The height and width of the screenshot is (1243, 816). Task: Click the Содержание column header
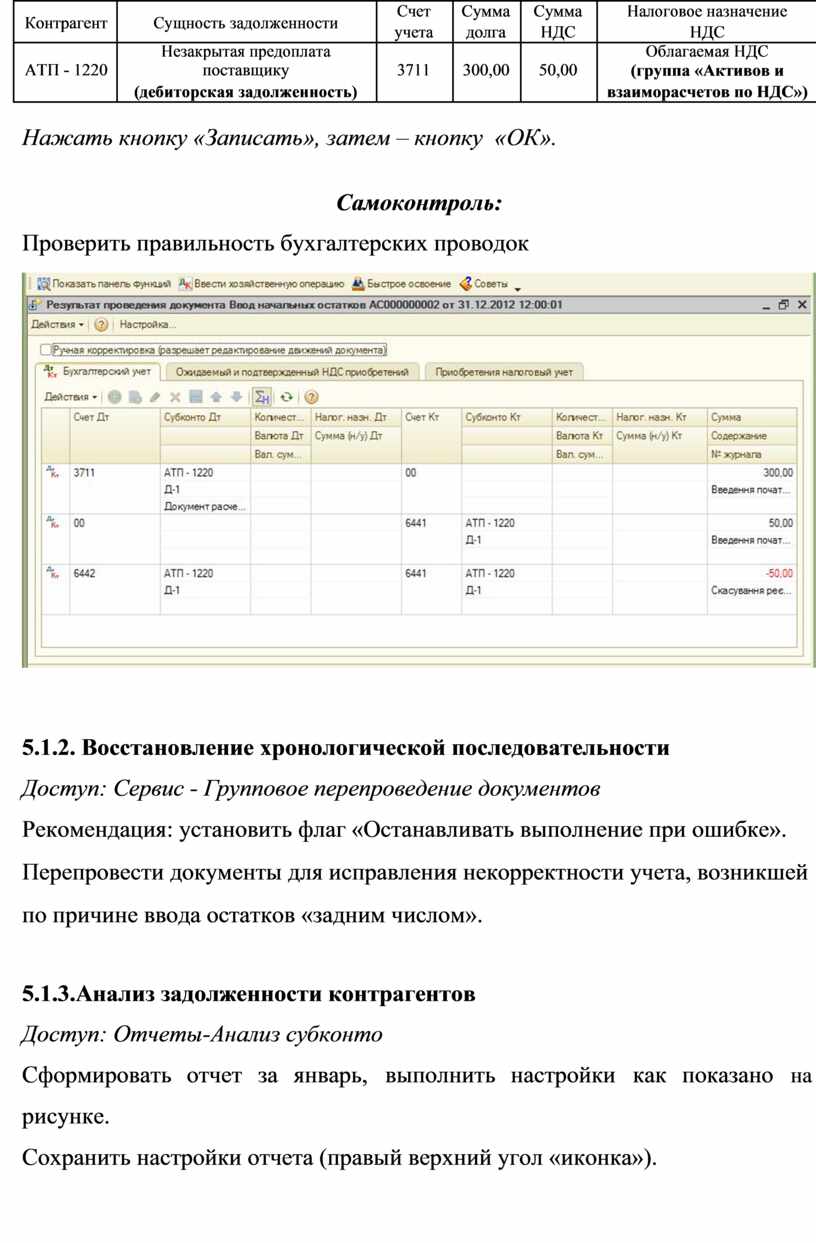pyautogui.click(x=752, y=436)
